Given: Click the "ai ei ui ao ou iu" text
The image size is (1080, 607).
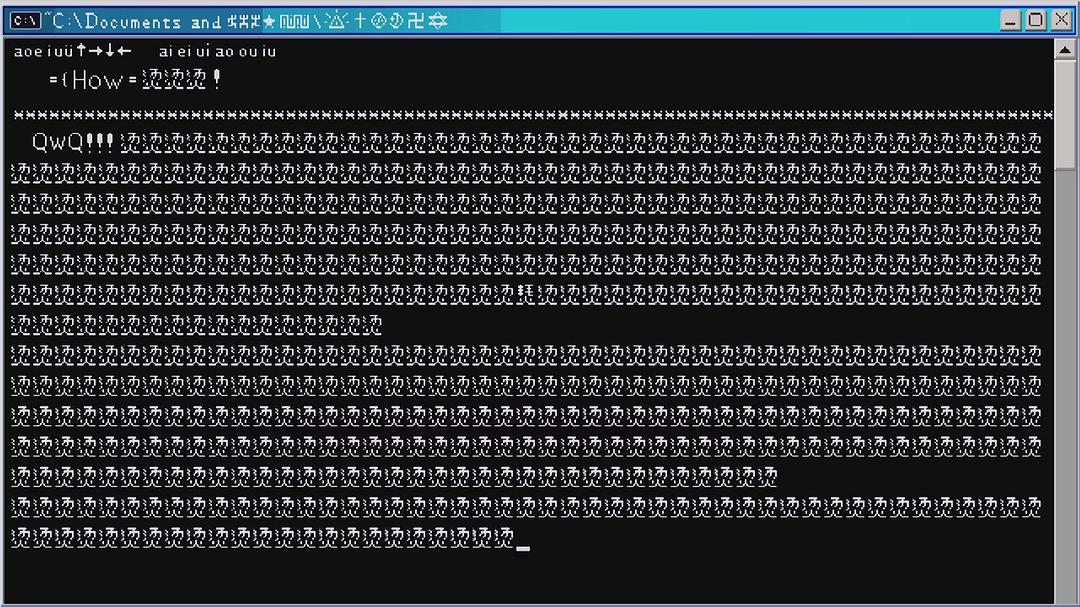Looking at the screenshot, I should click(x=217, y=51).
